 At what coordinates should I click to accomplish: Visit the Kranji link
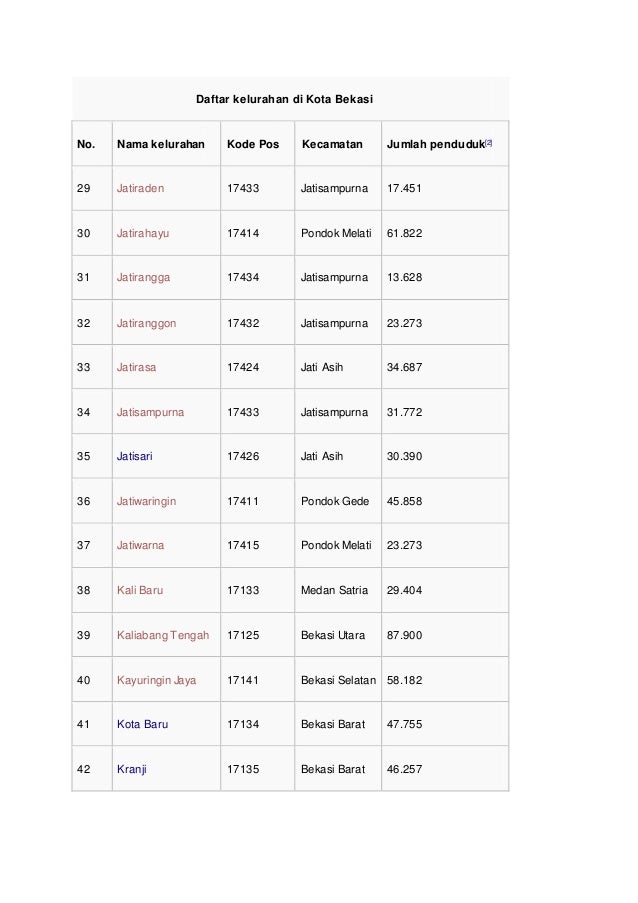click(132, 769)
